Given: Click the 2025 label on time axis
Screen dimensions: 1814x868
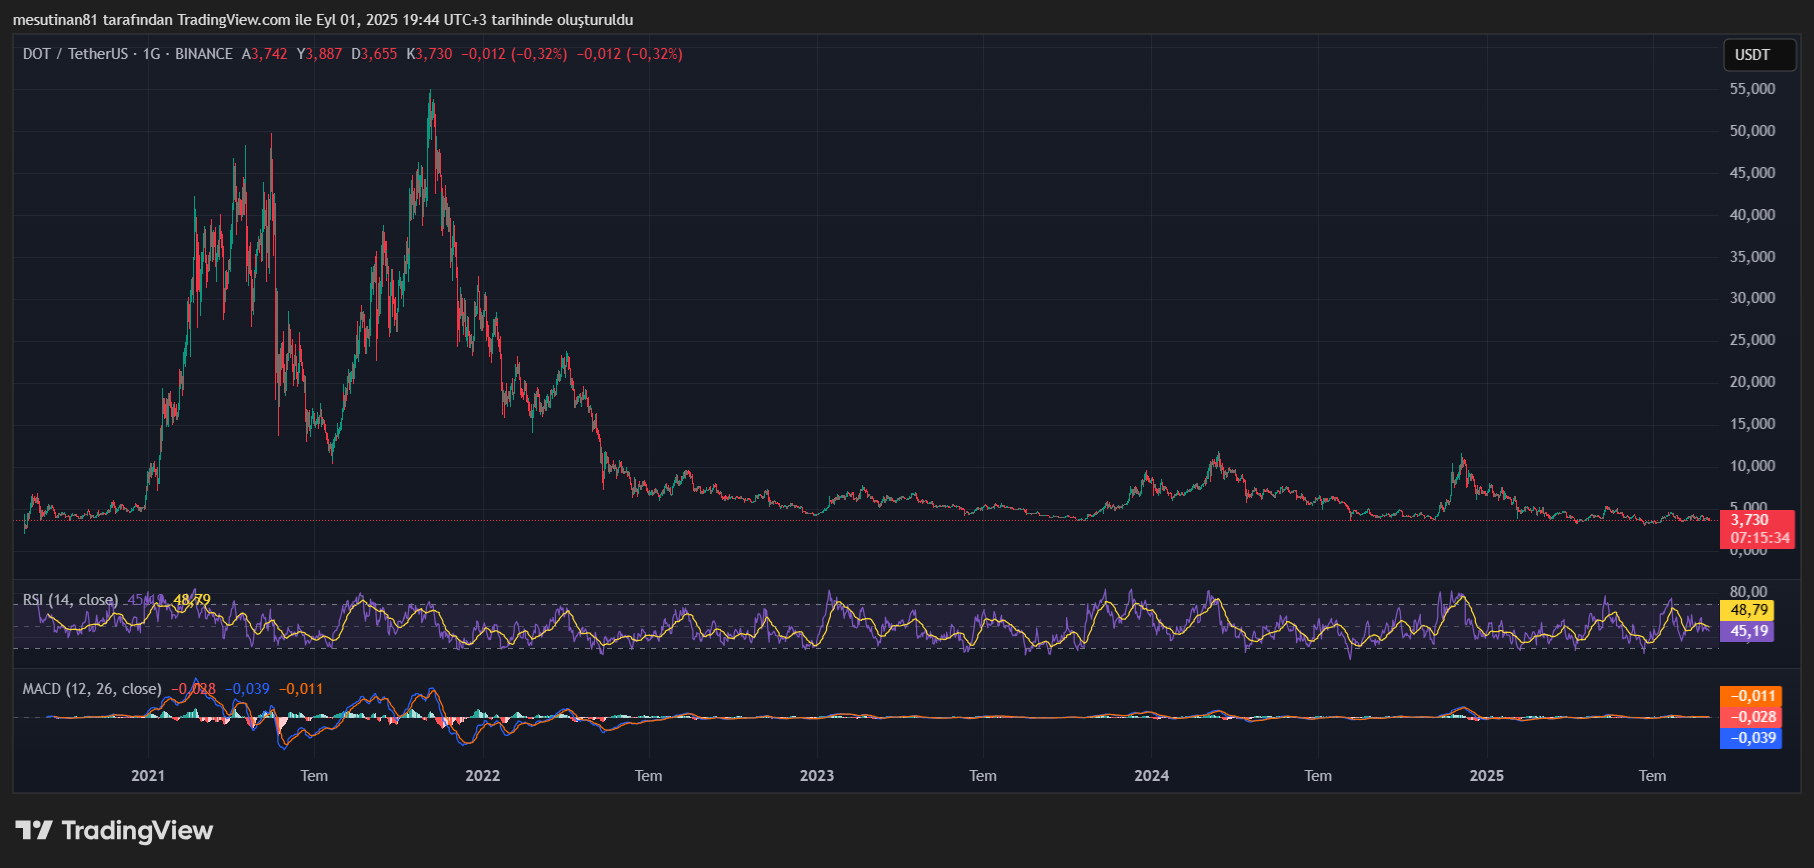Looking at the screenshot, I should [1486, 776].
